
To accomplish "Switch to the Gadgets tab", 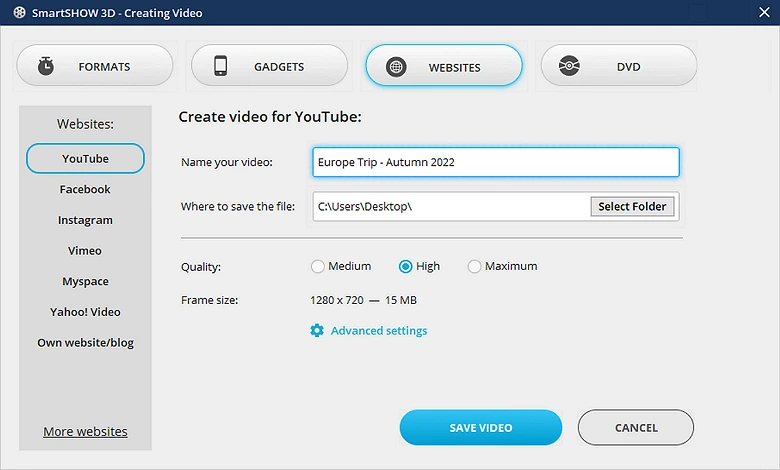I will click(269, 66).
